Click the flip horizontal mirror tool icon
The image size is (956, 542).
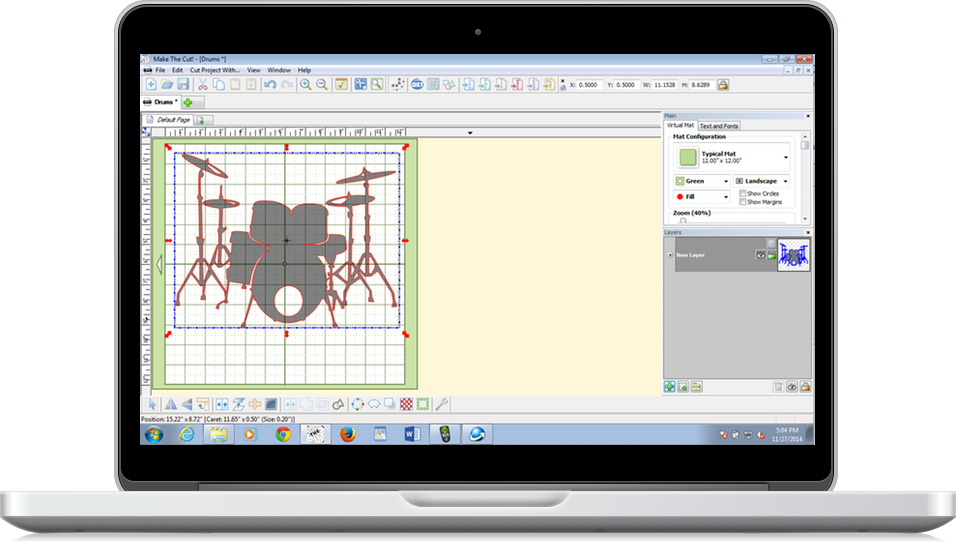[x=169, y=404]
